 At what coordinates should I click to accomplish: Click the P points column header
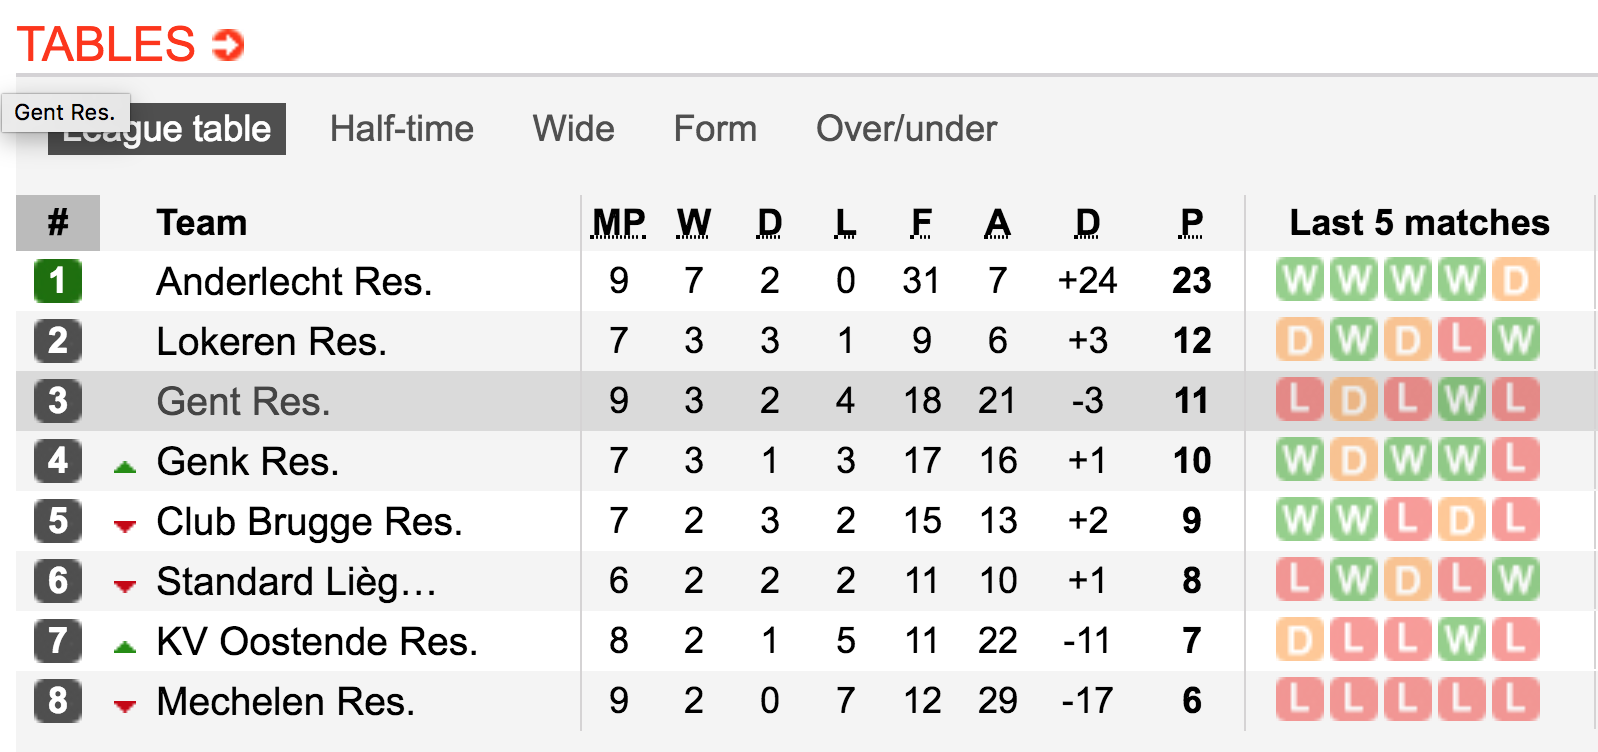pos(1191,222)
